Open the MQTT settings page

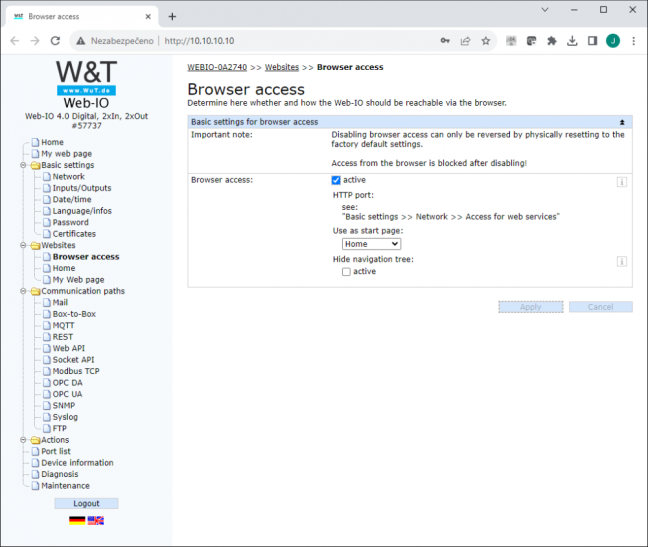pyautogui.click(x=63, y=326)
